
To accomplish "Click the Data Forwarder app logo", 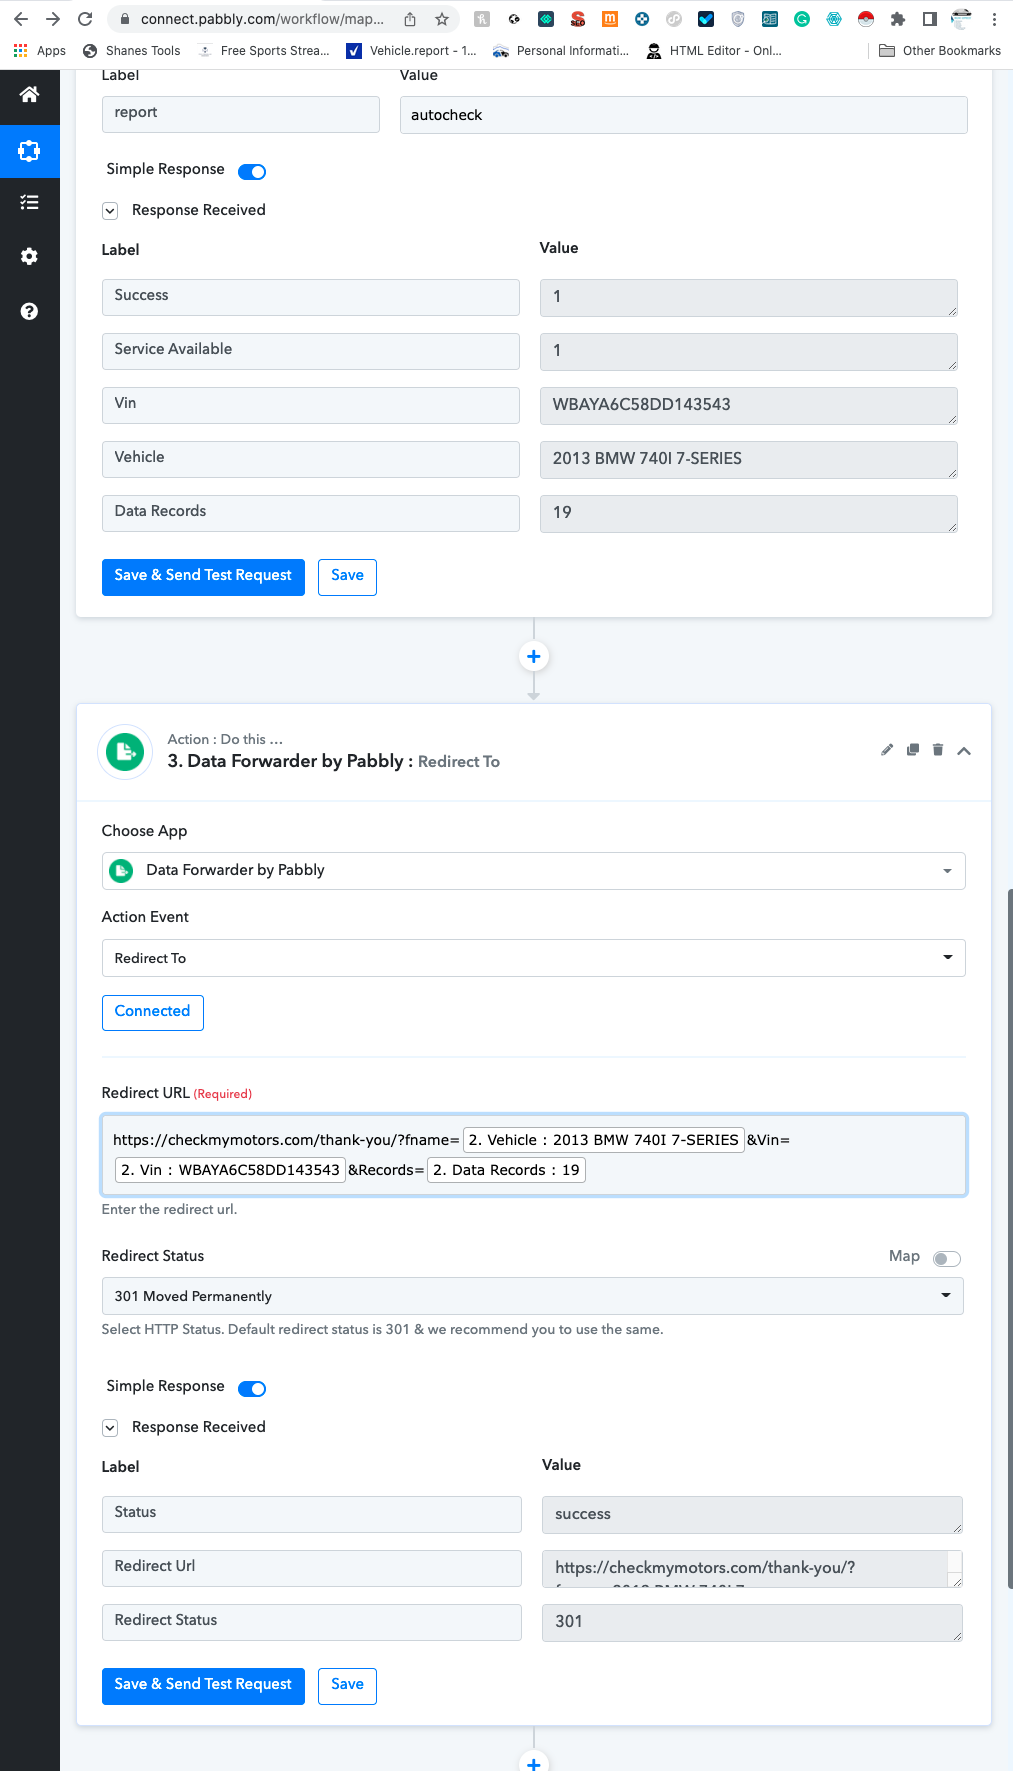I will [x=125, y=751].
